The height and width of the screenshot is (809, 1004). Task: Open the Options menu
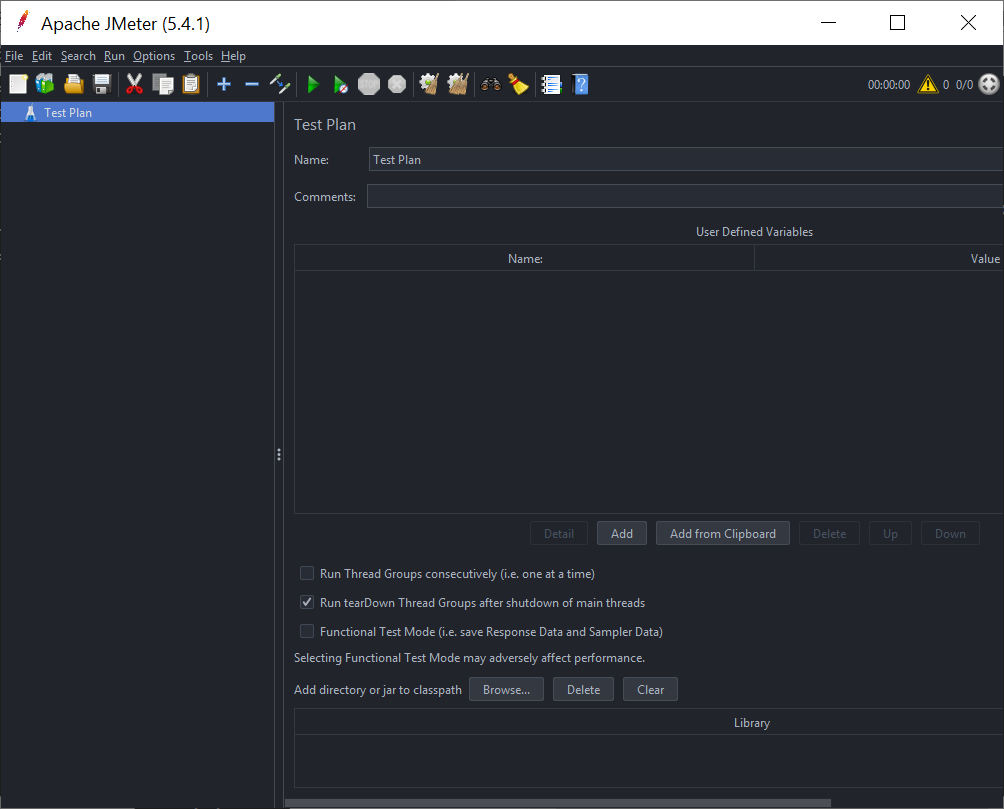pyautogui.click(x=154, y=56)
